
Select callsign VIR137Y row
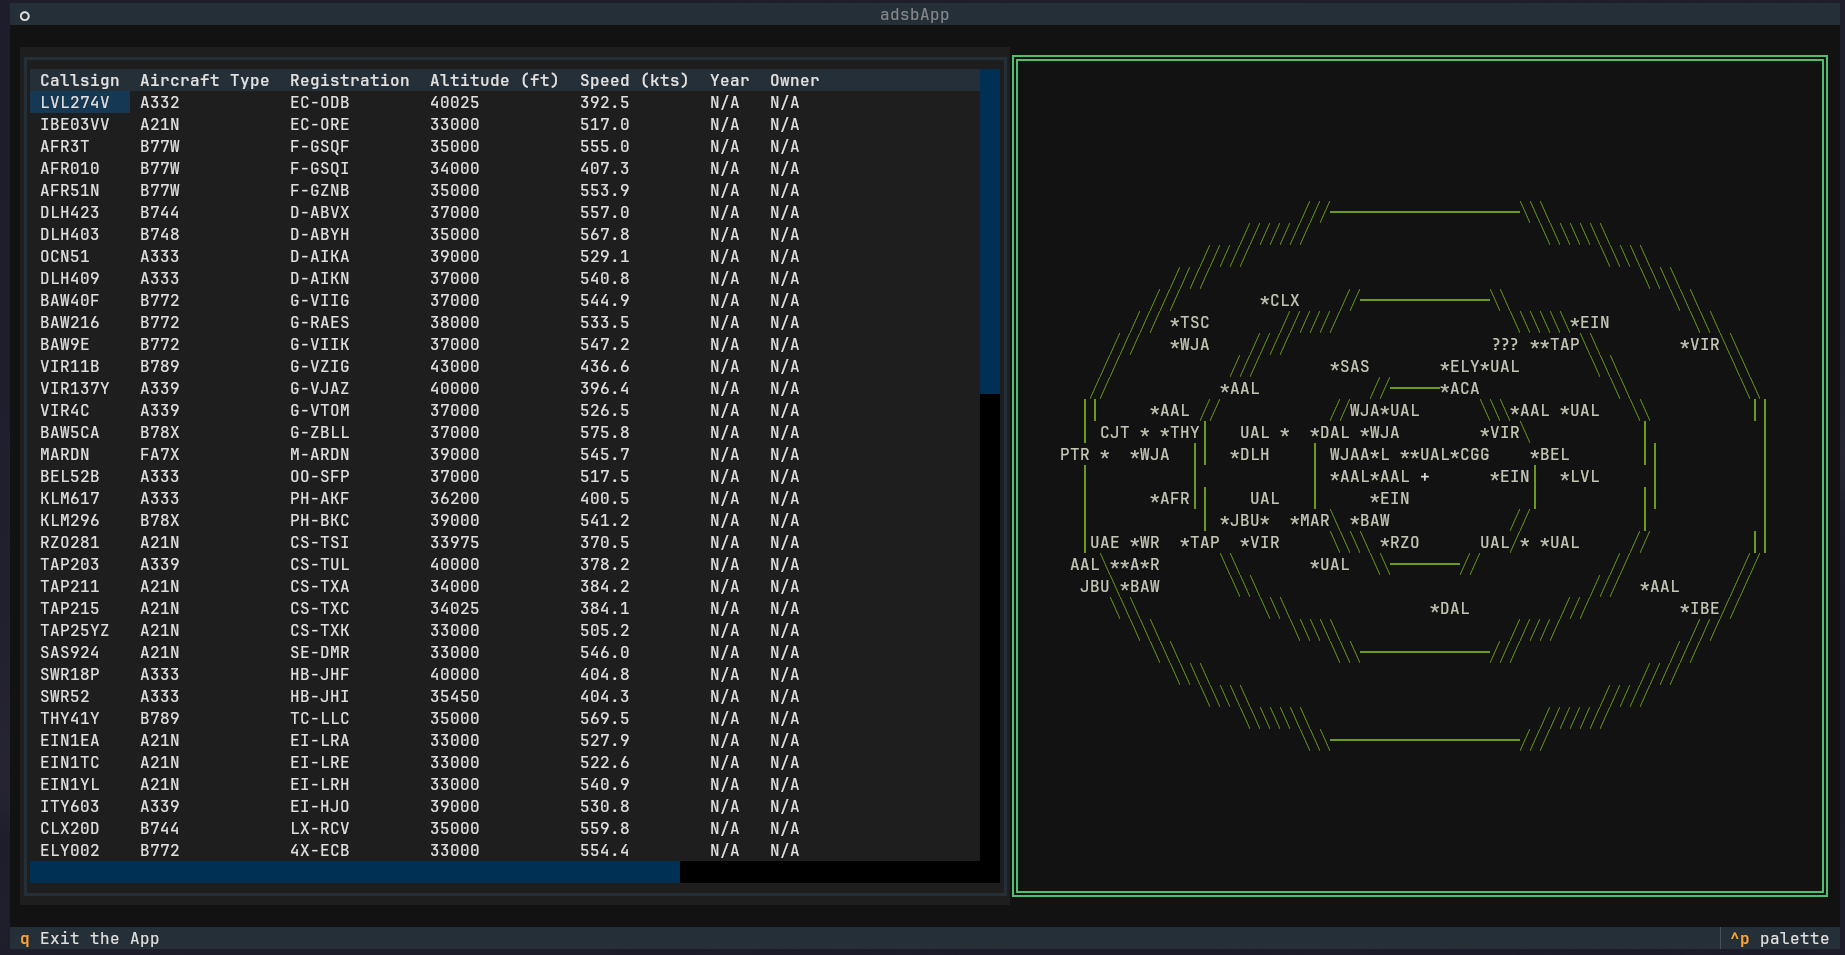(x=505, y=388)
